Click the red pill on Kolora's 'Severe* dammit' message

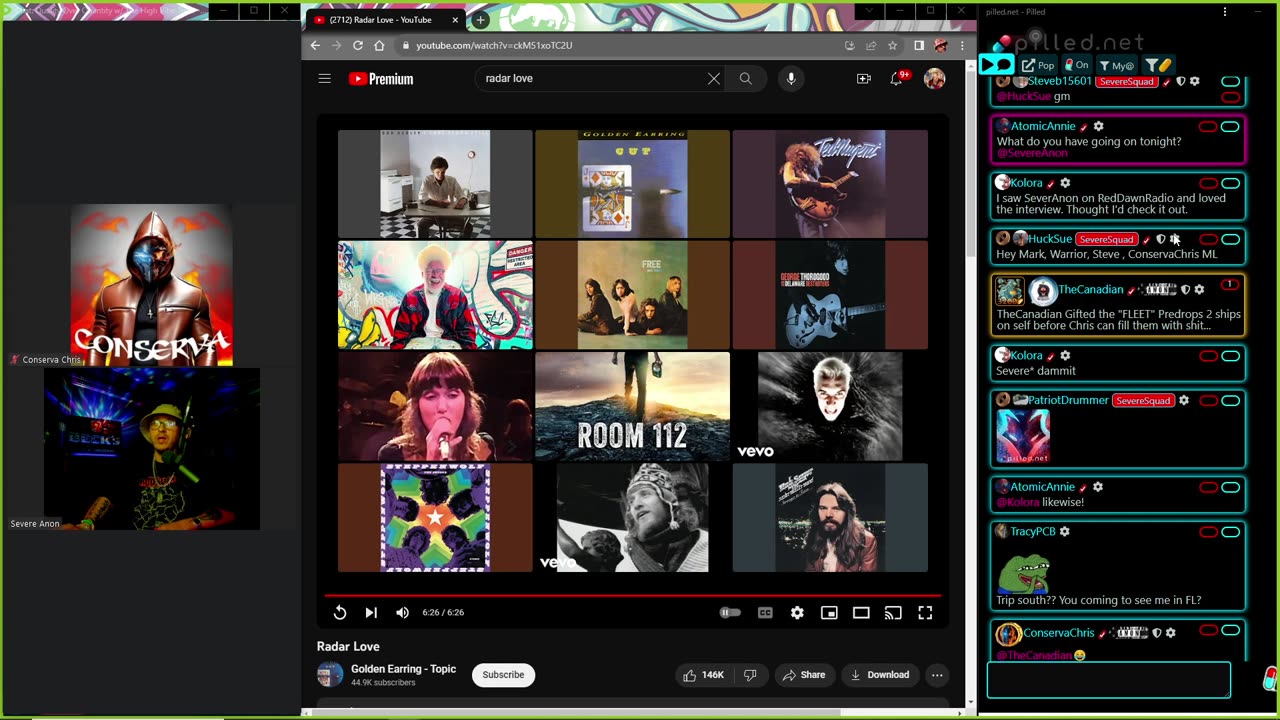(x=1208, y=356)
